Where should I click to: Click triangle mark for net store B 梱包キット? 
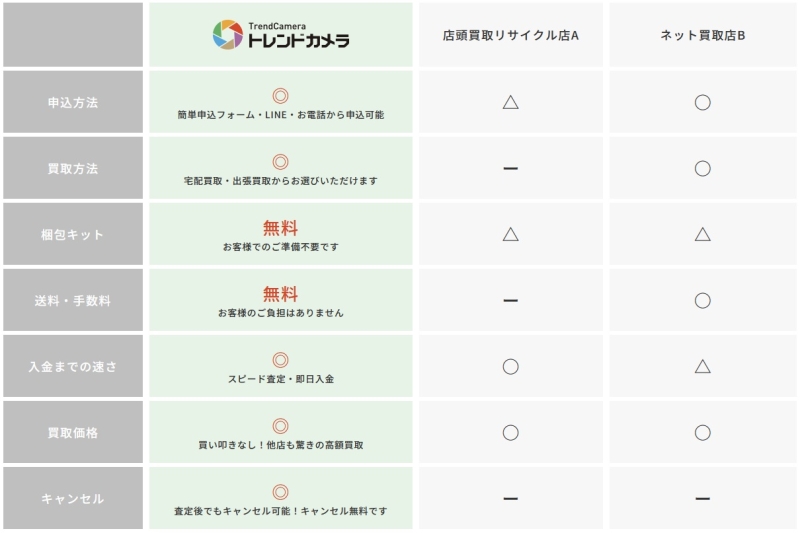[702, 234]
